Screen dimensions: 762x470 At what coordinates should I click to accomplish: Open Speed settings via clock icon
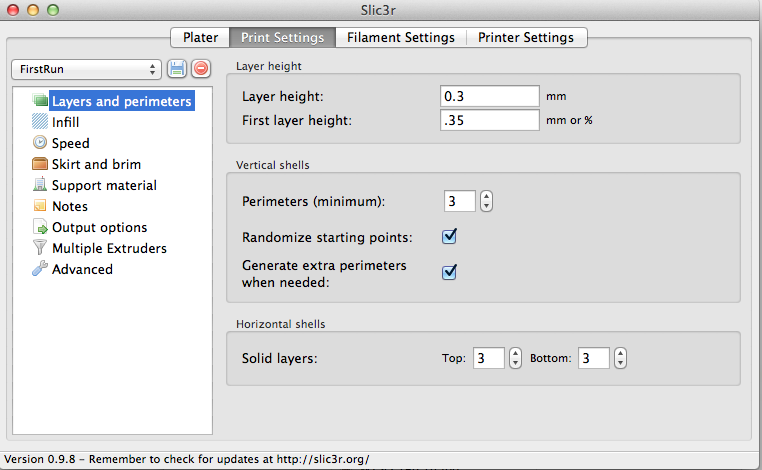click(40, 143)
